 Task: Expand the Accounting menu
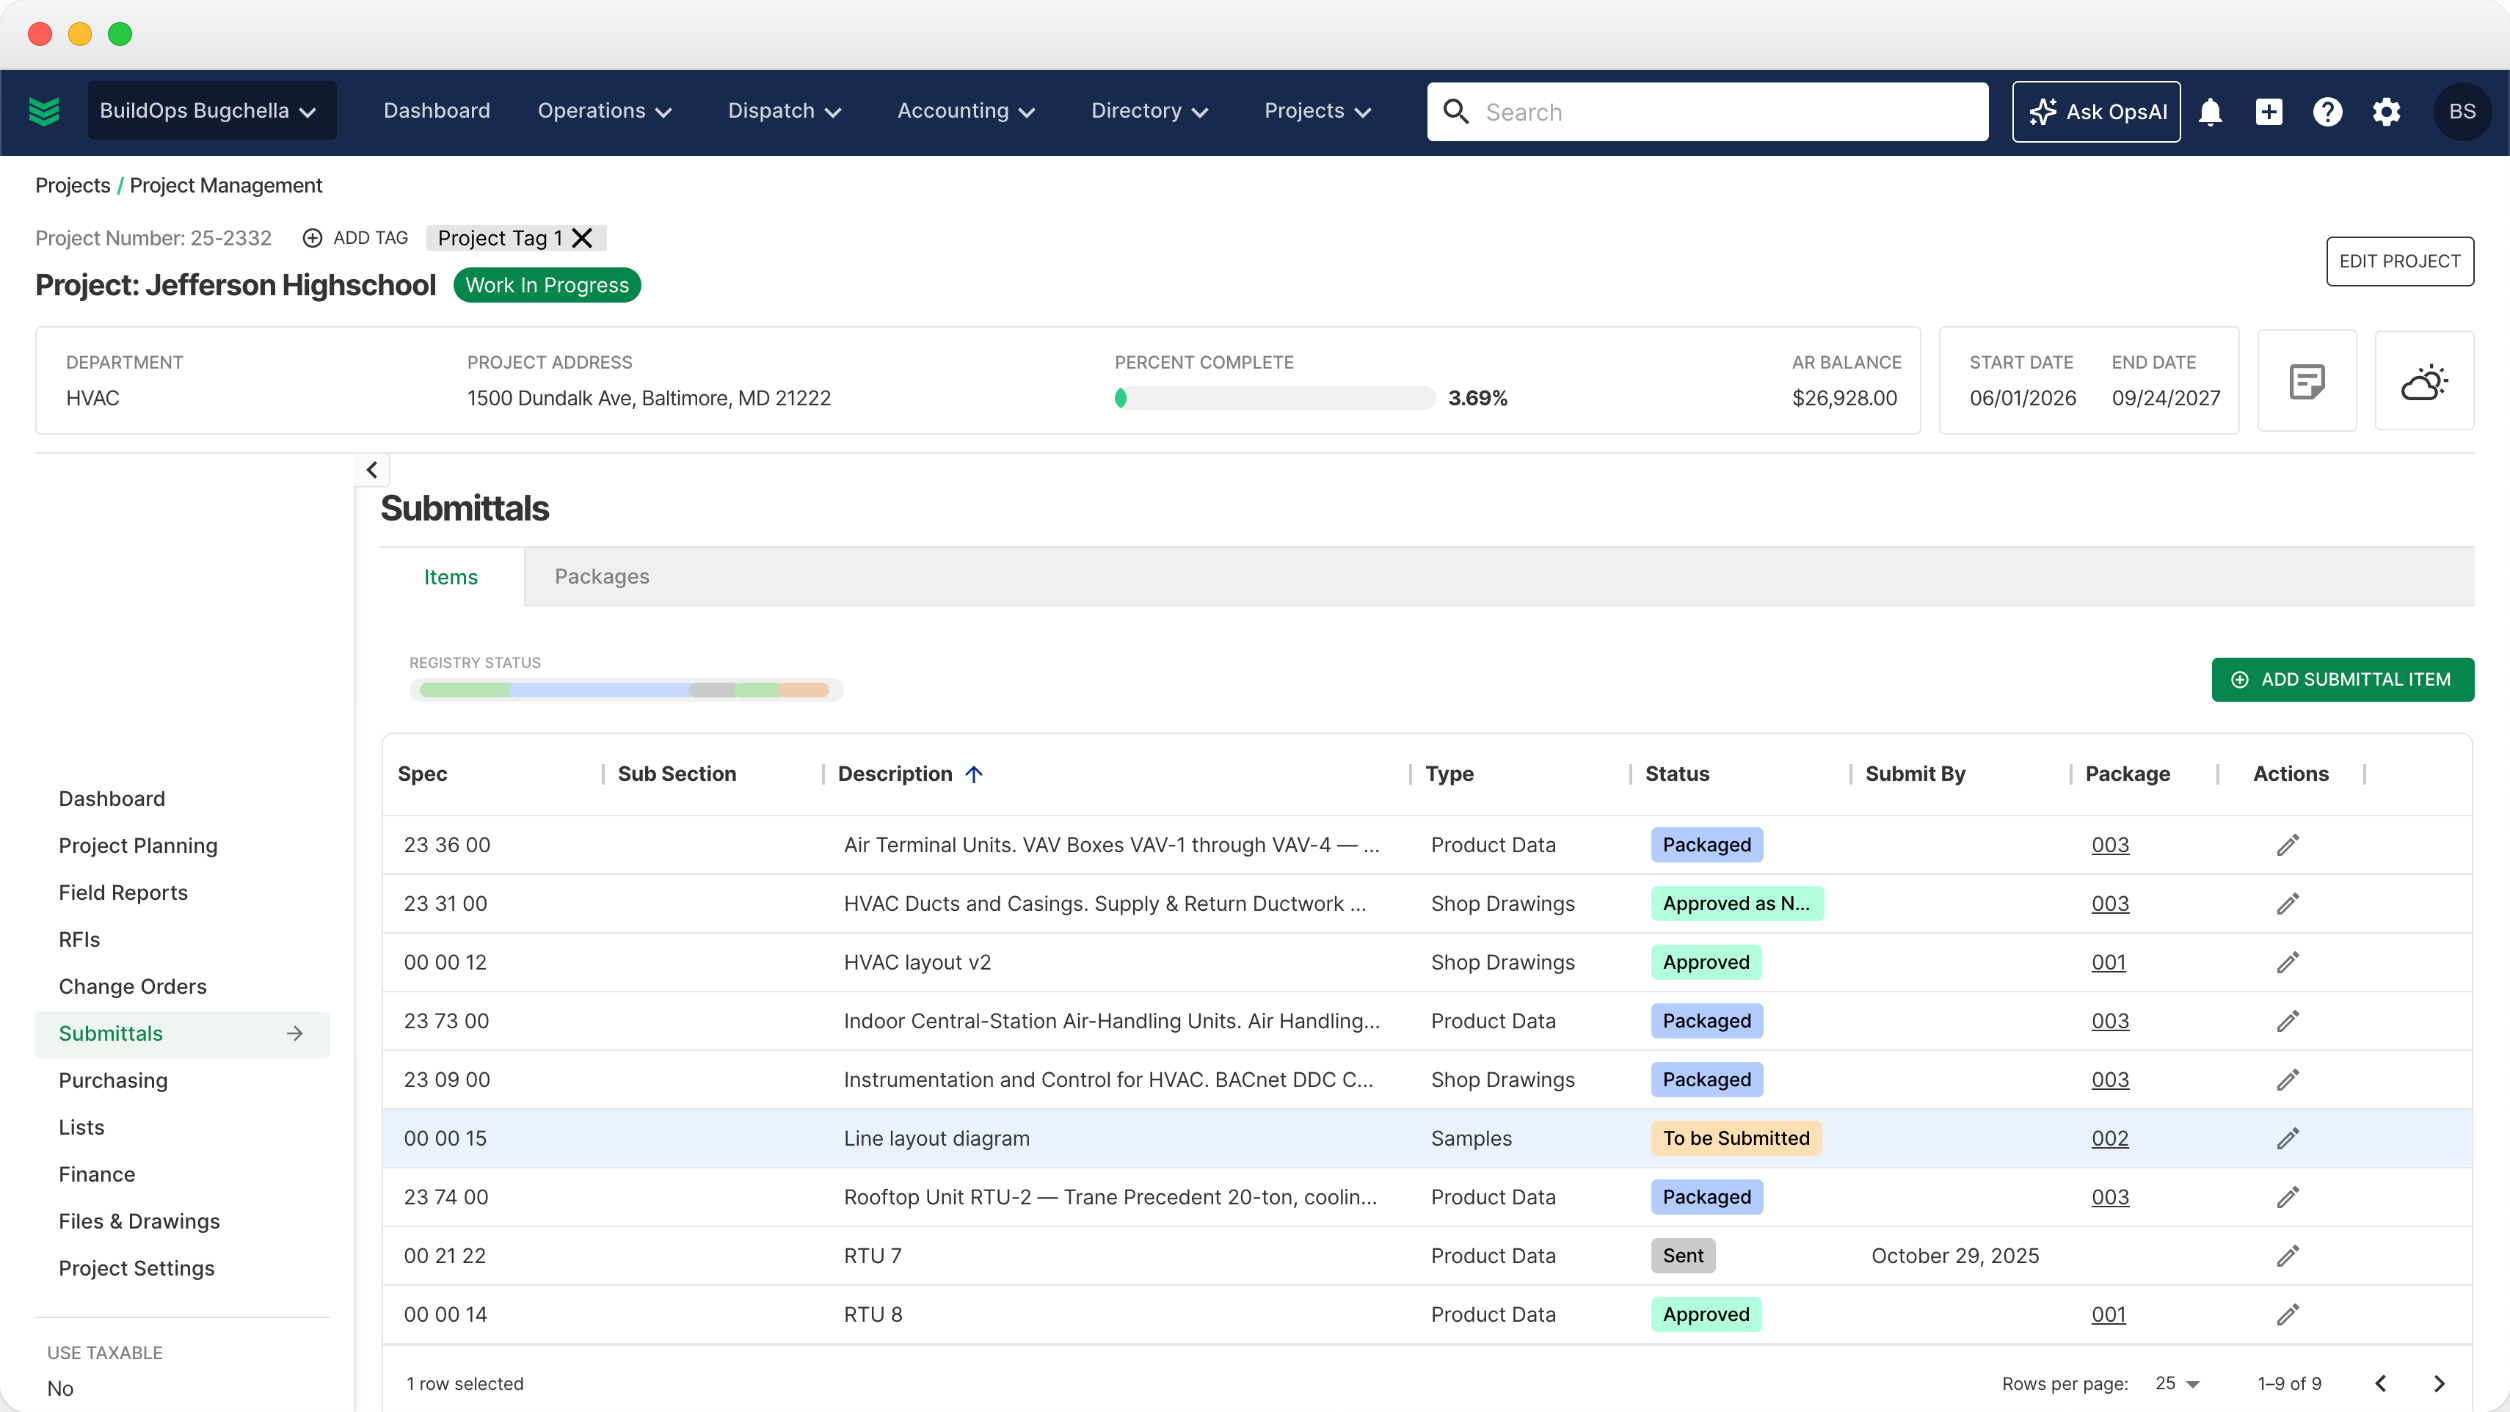pos(966,111)
